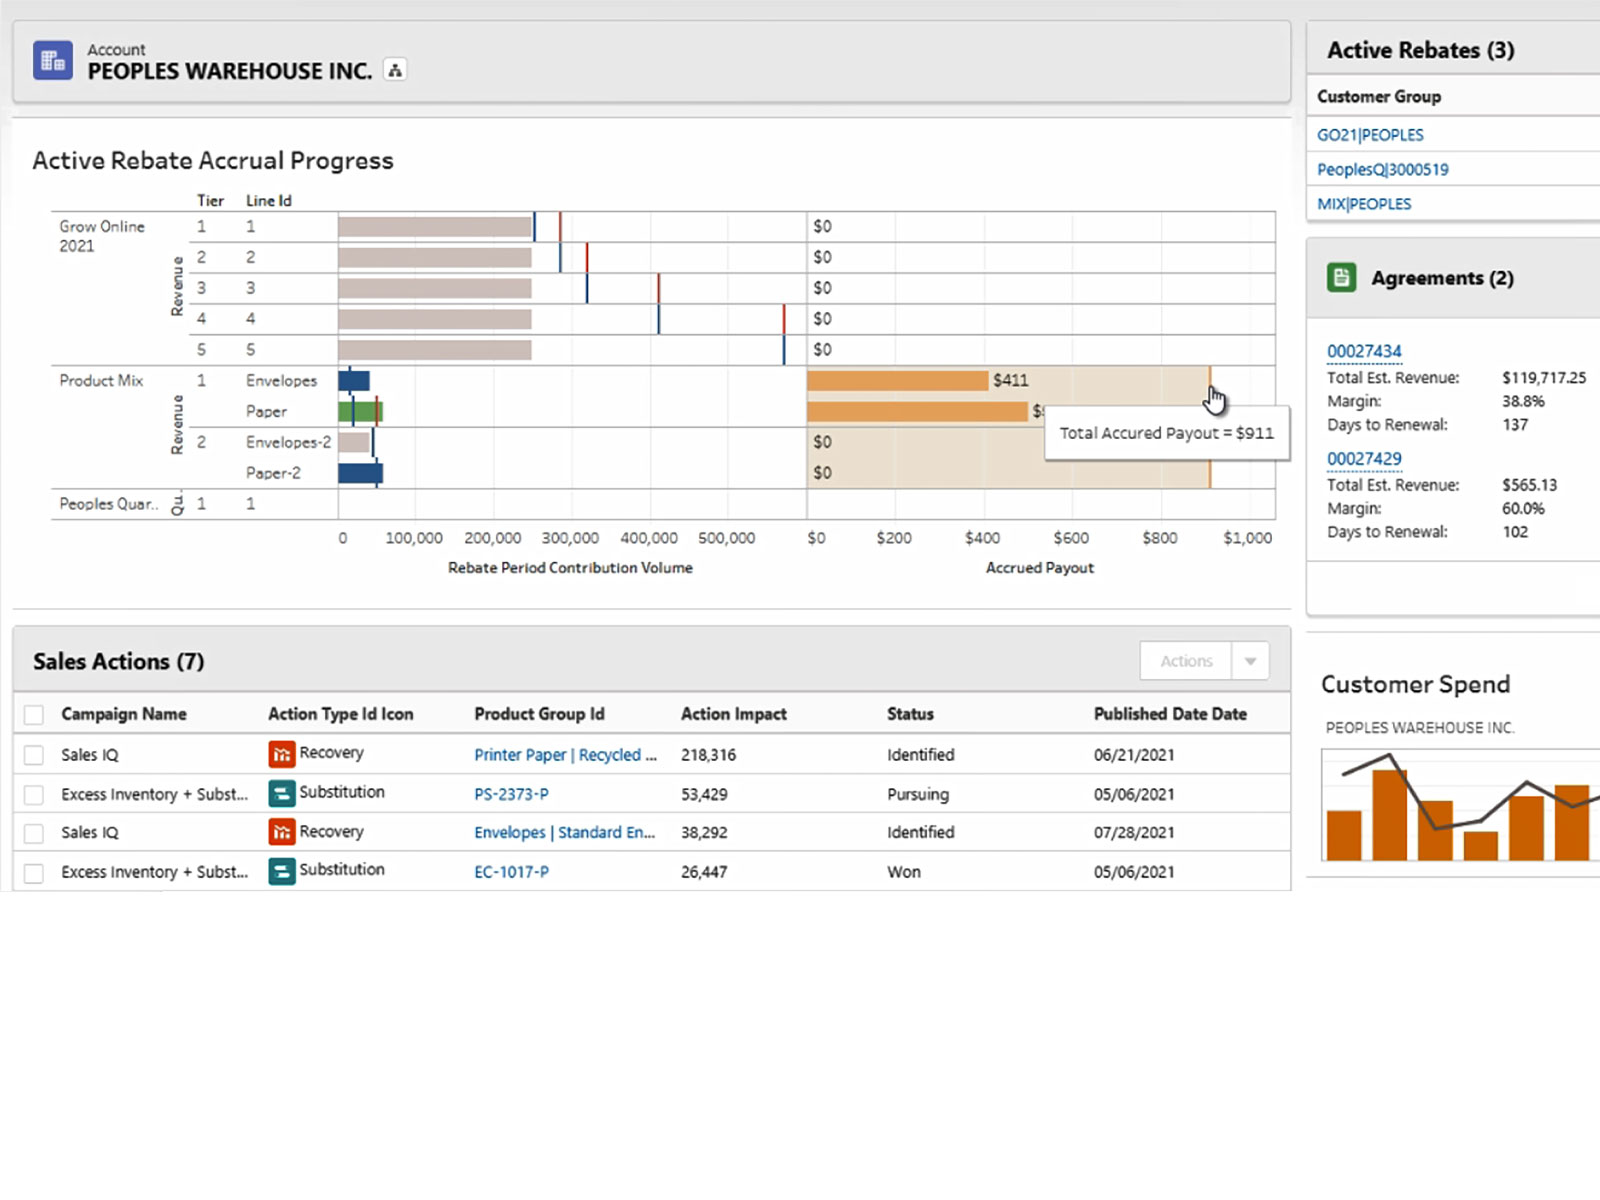Check the Sales IQ 218,316 row checkbox
Screen dimensions: 1600x1200
(34, 755)
